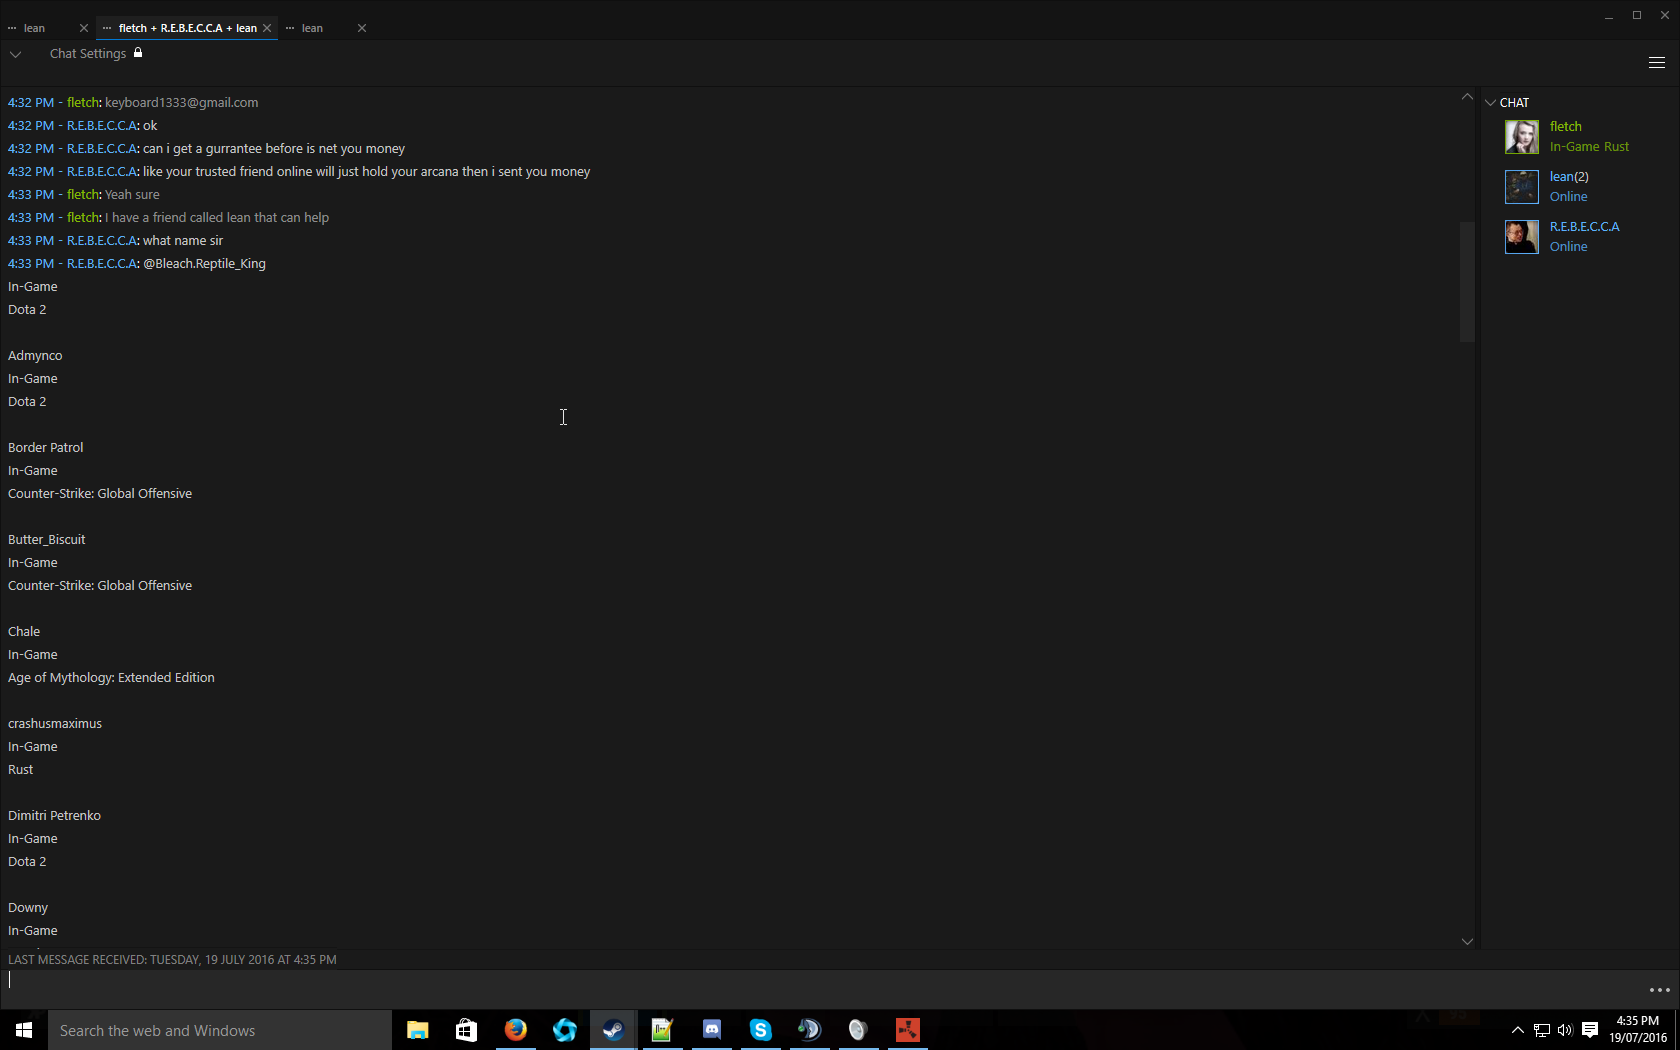The image size is (1680, 1050).
Task: Open the more options ellipsis by message box
Action: [1659, 990]
